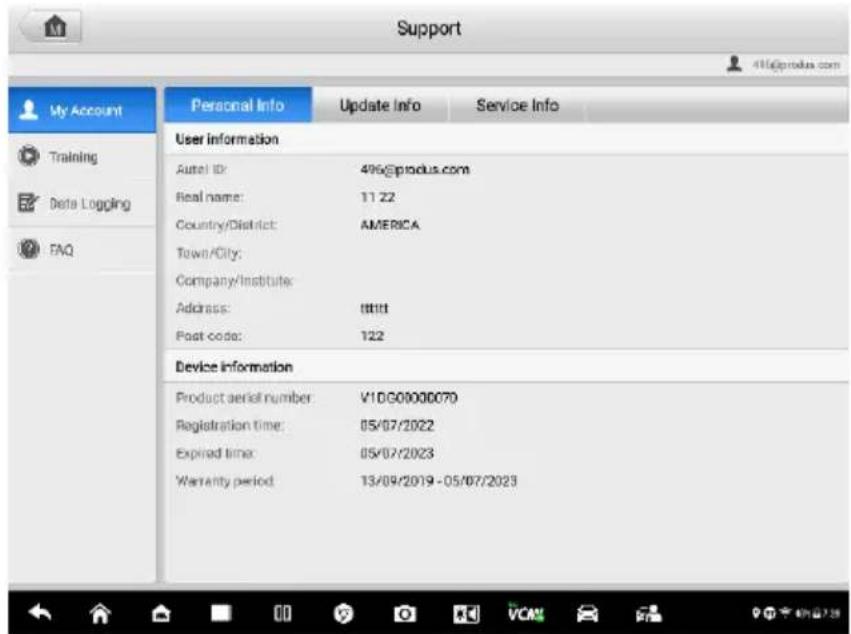Click the Address value
Image resolution: width=851 pixels, height=634 pixels.
click(x=374, y=308)
